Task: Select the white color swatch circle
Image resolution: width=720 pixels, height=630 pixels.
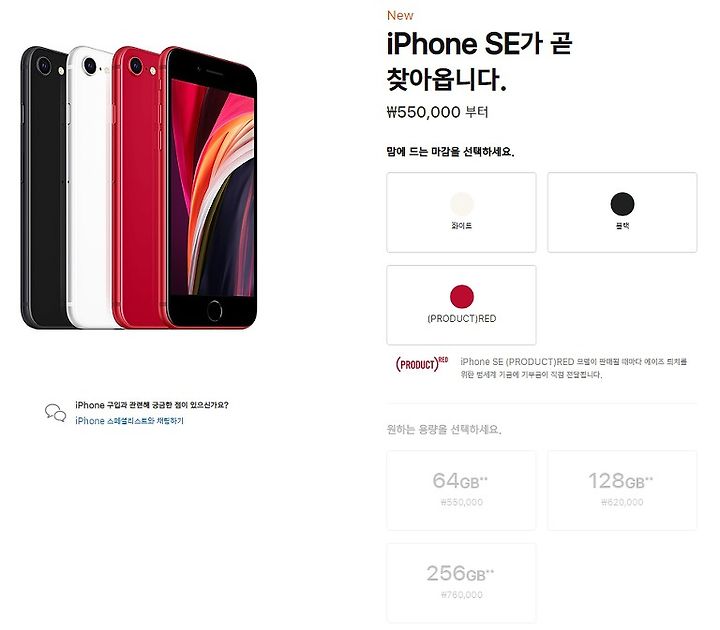Action: (461, 204)
